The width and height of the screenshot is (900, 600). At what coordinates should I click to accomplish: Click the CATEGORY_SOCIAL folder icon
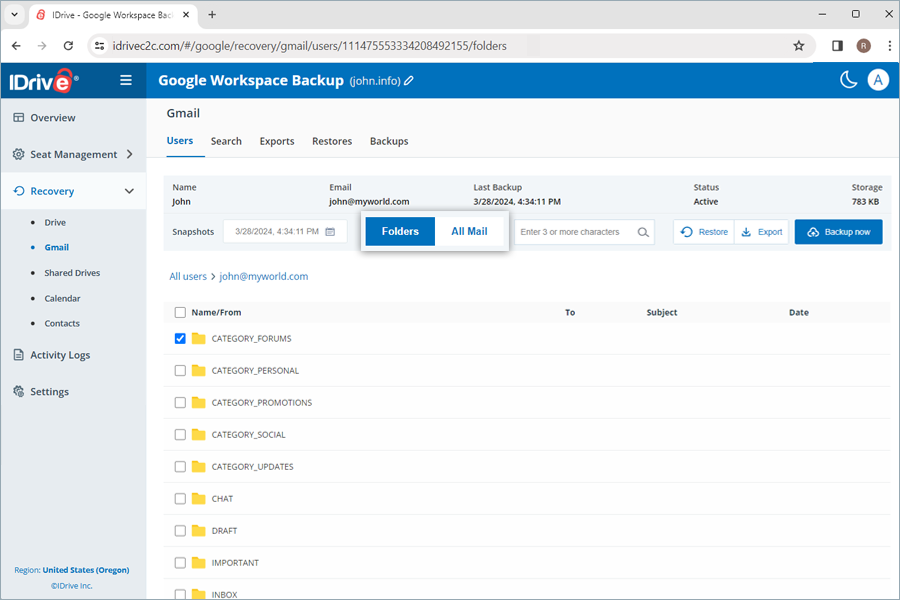point(199,435)
